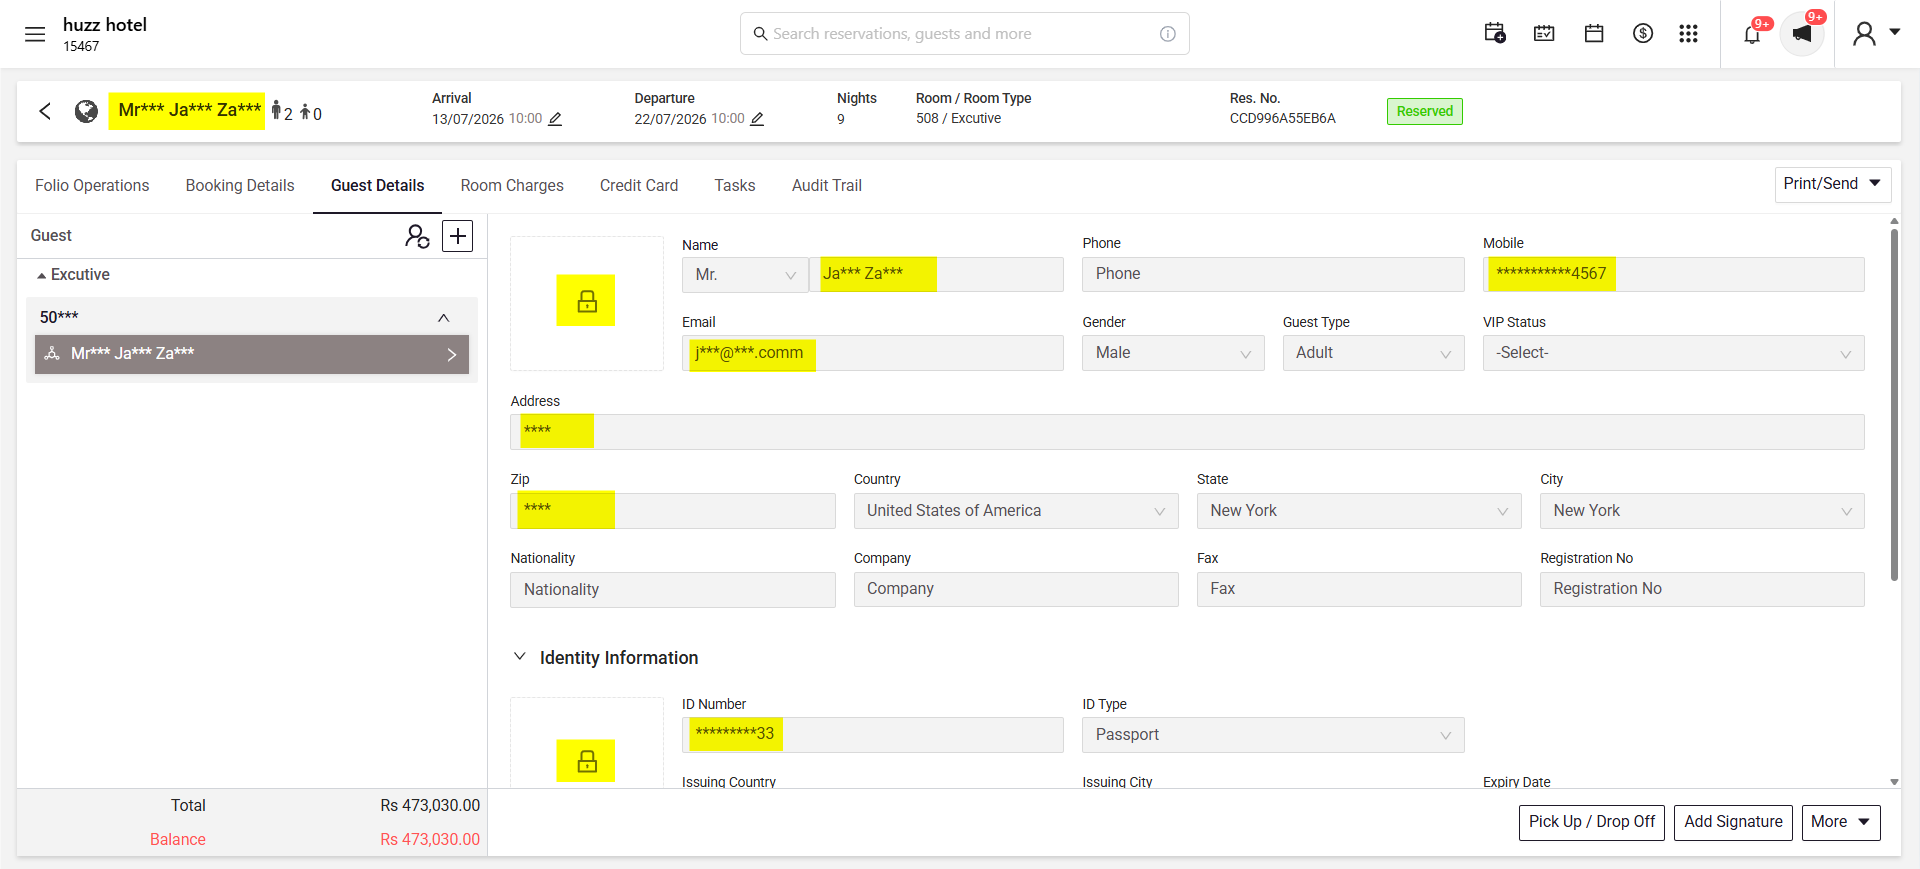Click the Balance amount Rs 473,030.00
1920x869 pixels.
pos(430,840)
